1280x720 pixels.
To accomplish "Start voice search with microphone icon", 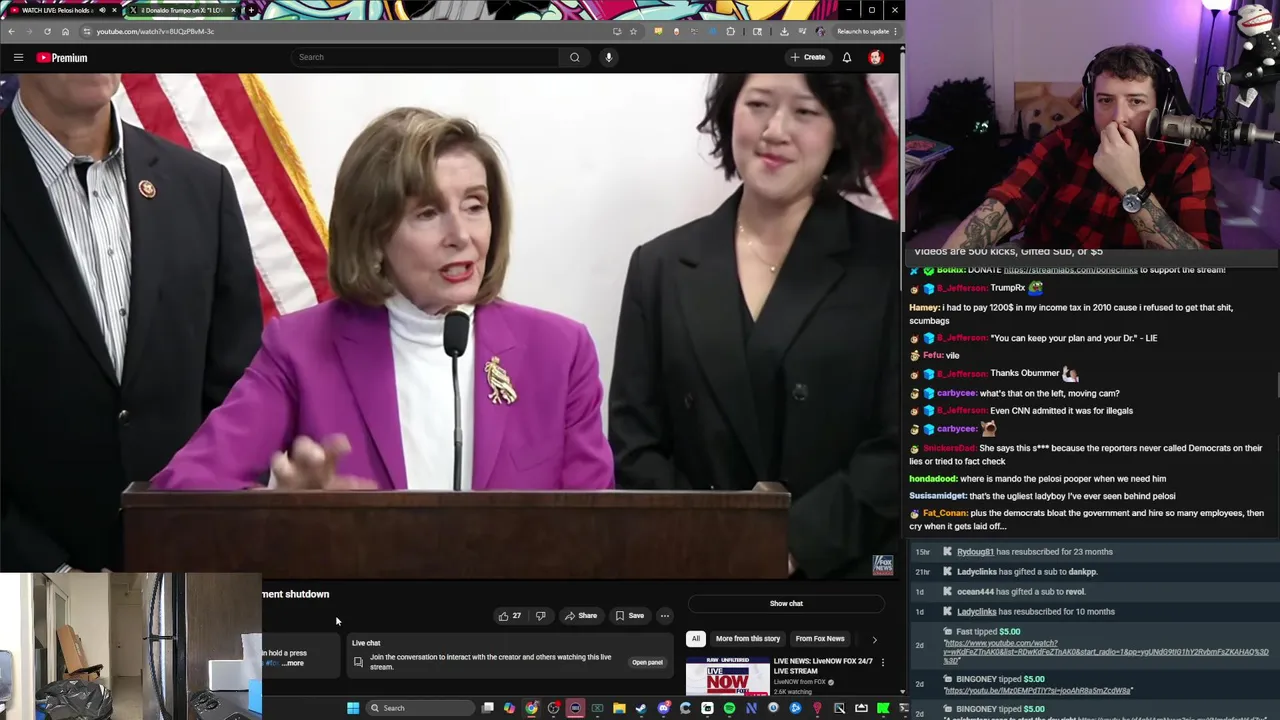I will pyautogui.click(x=608, y=57).
